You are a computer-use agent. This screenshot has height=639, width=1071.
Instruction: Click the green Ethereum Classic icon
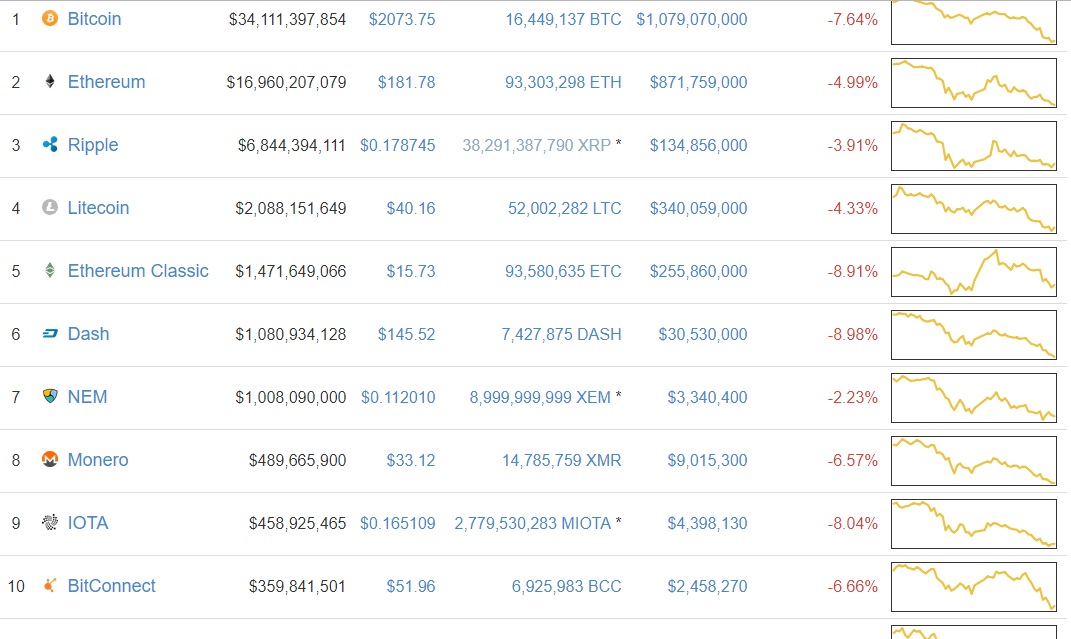point(49,271)
